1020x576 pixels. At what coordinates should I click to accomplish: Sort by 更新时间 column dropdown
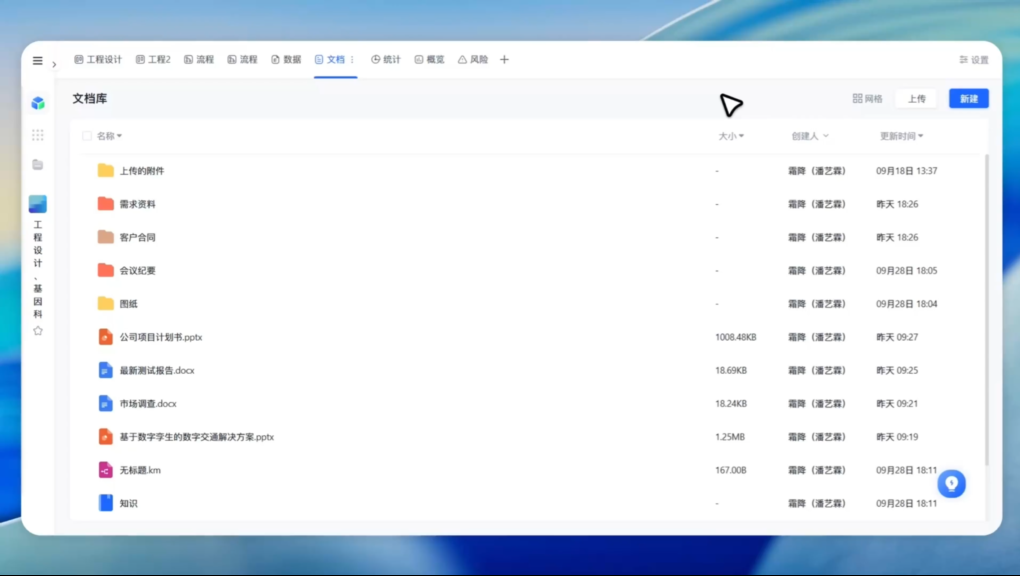click(901, 136)
